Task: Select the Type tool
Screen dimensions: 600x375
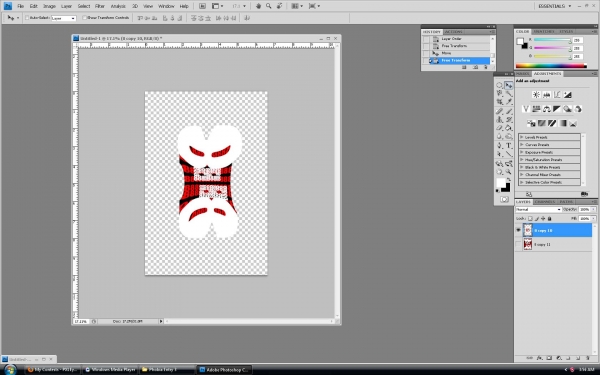Action: point(509,146)
